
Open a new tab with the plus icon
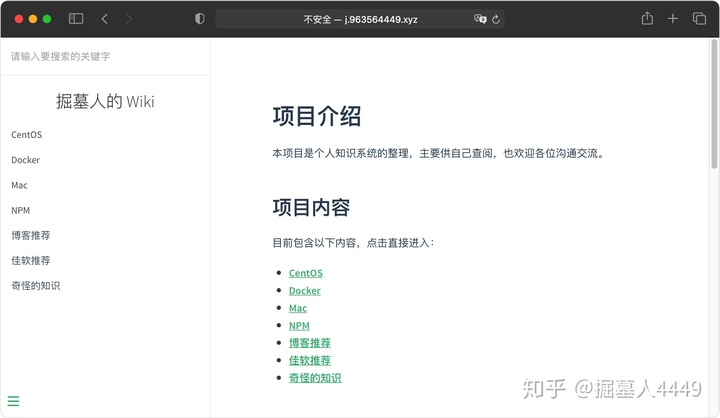pyautogui.click(x=673, y=19)
